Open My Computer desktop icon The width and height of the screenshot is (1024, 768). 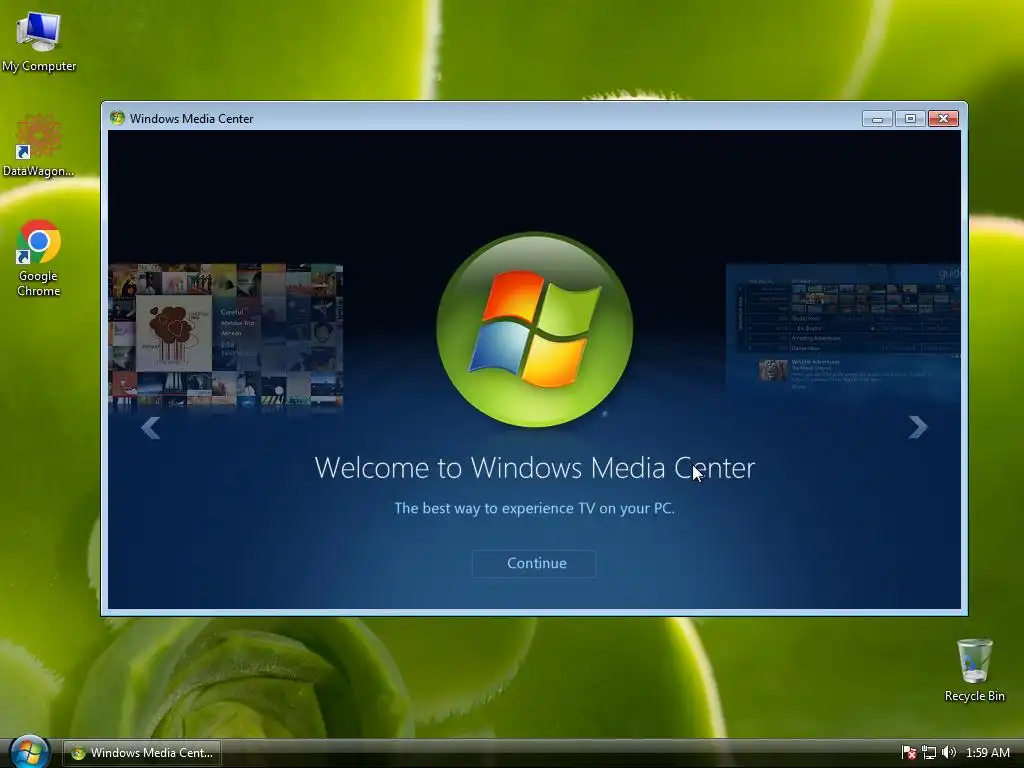[x=39, y=40]
